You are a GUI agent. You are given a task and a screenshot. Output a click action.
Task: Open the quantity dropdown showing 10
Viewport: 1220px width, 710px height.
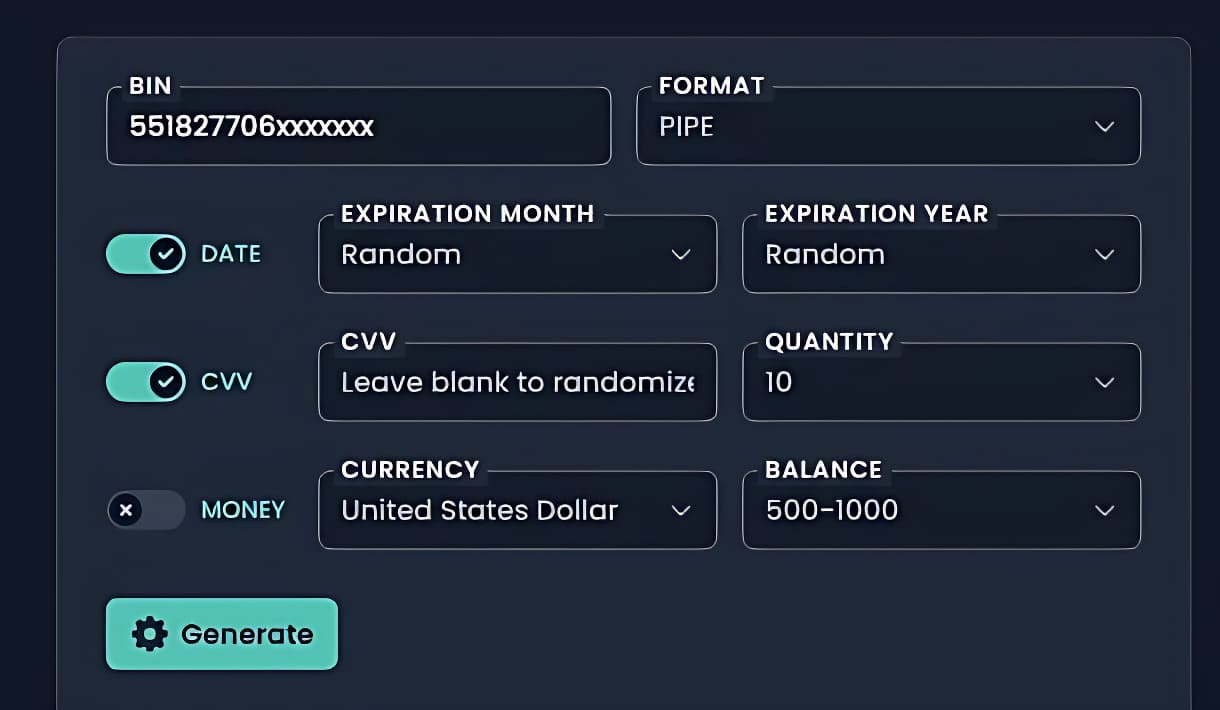[920, 383]
